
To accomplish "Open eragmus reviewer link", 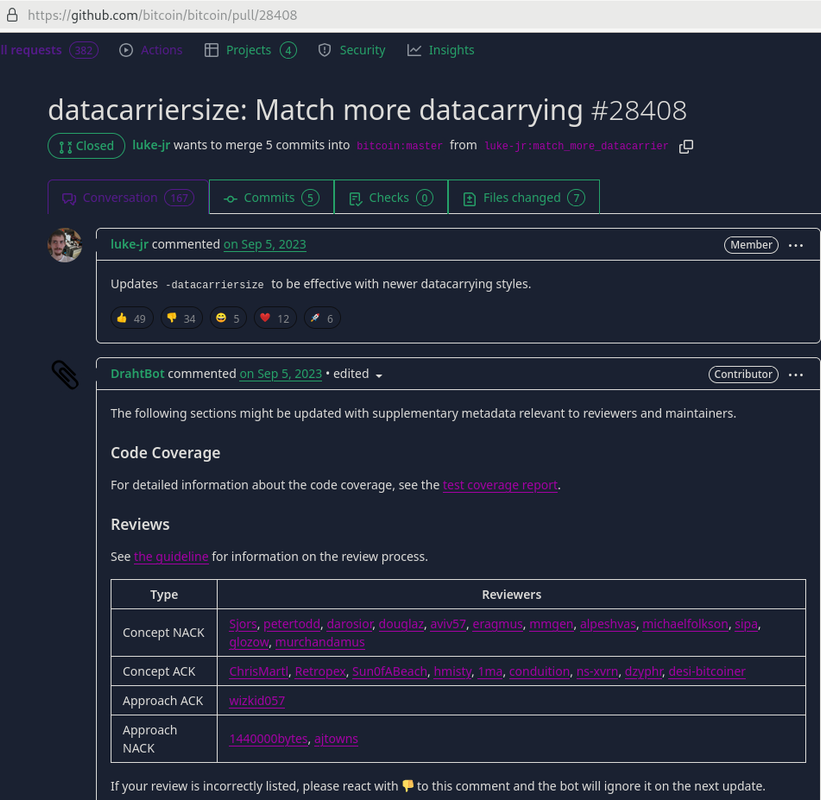I will pos(497,624).
